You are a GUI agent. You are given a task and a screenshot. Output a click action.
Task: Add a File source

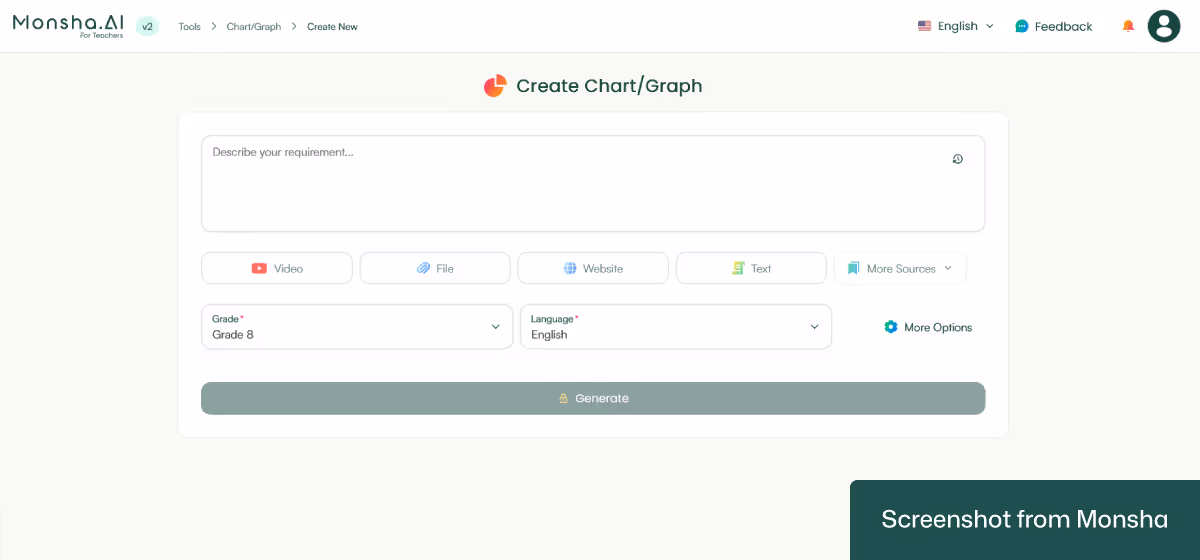435,268
